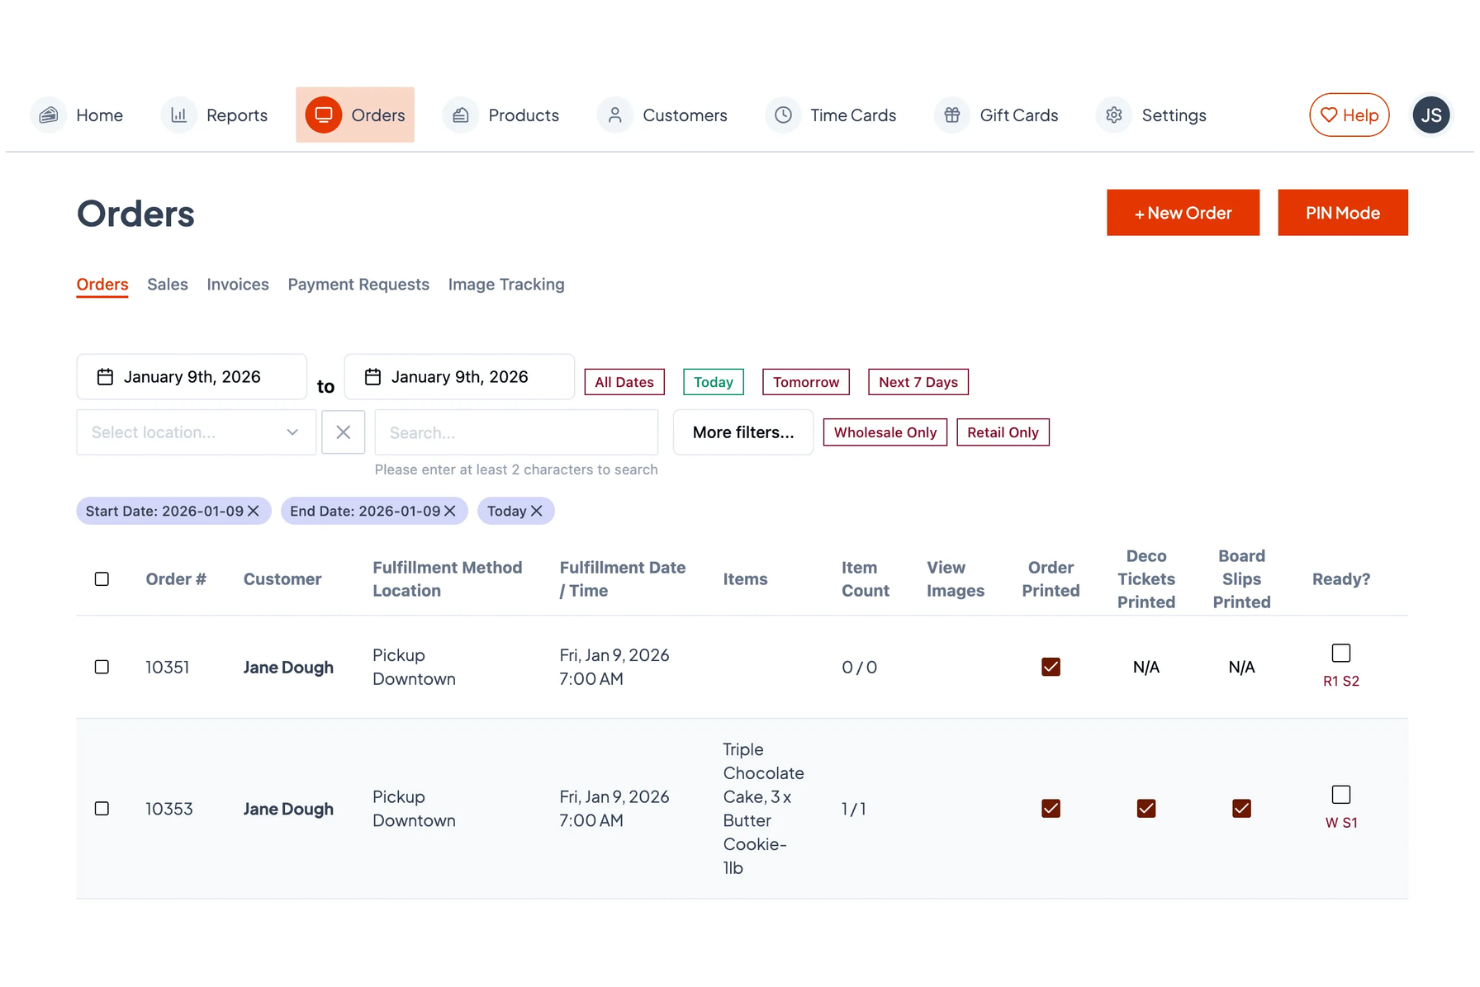This screenshot has height=987, width=1480.
Task: Remove the End Date filter chip
Action: point(450,511)
